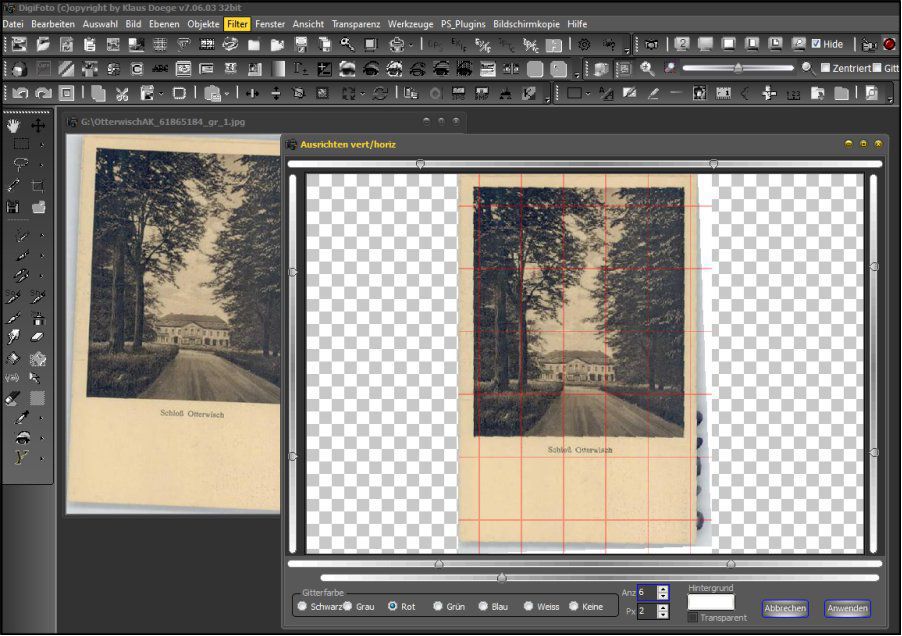Open the Filter menu
Image resolution: width=902 pixels, height=636 pixels.
click(237, 23)
